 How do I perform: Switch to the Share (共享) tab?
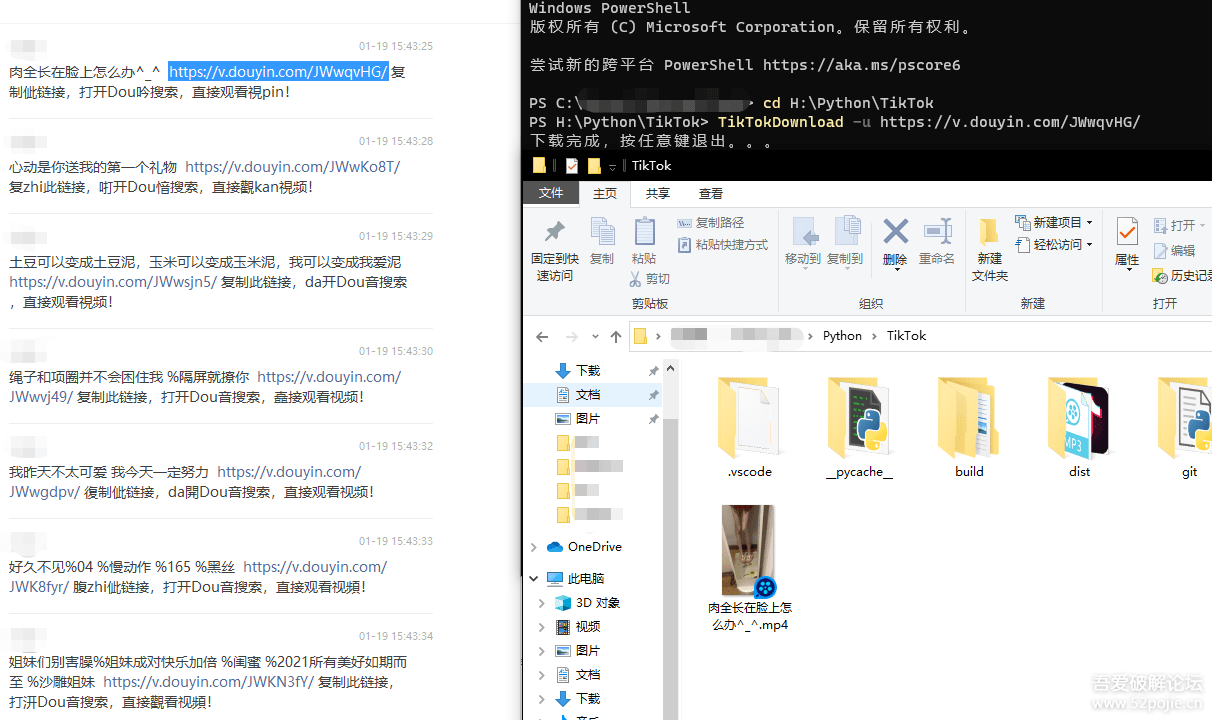tap(657, 194)
